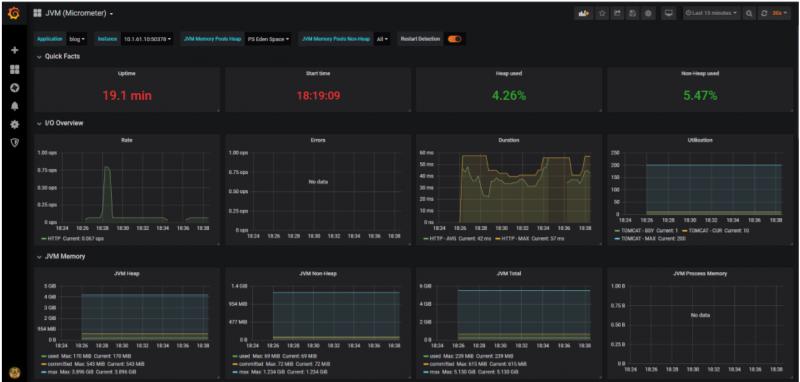The width and height of the screenshot is (800, 382).
Task: Refresh the dashboard with refresh icon
Action: (764, 14)
